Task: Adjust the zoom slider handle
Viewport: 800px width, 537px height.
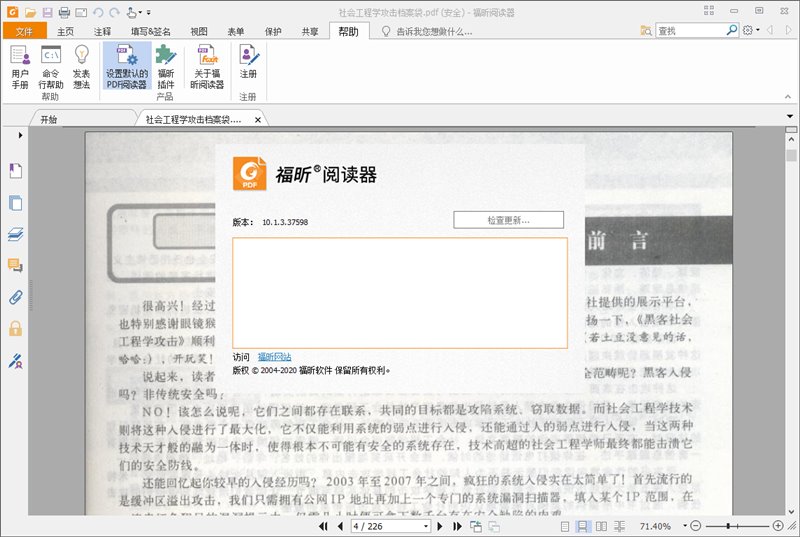Action: [729, 526]
